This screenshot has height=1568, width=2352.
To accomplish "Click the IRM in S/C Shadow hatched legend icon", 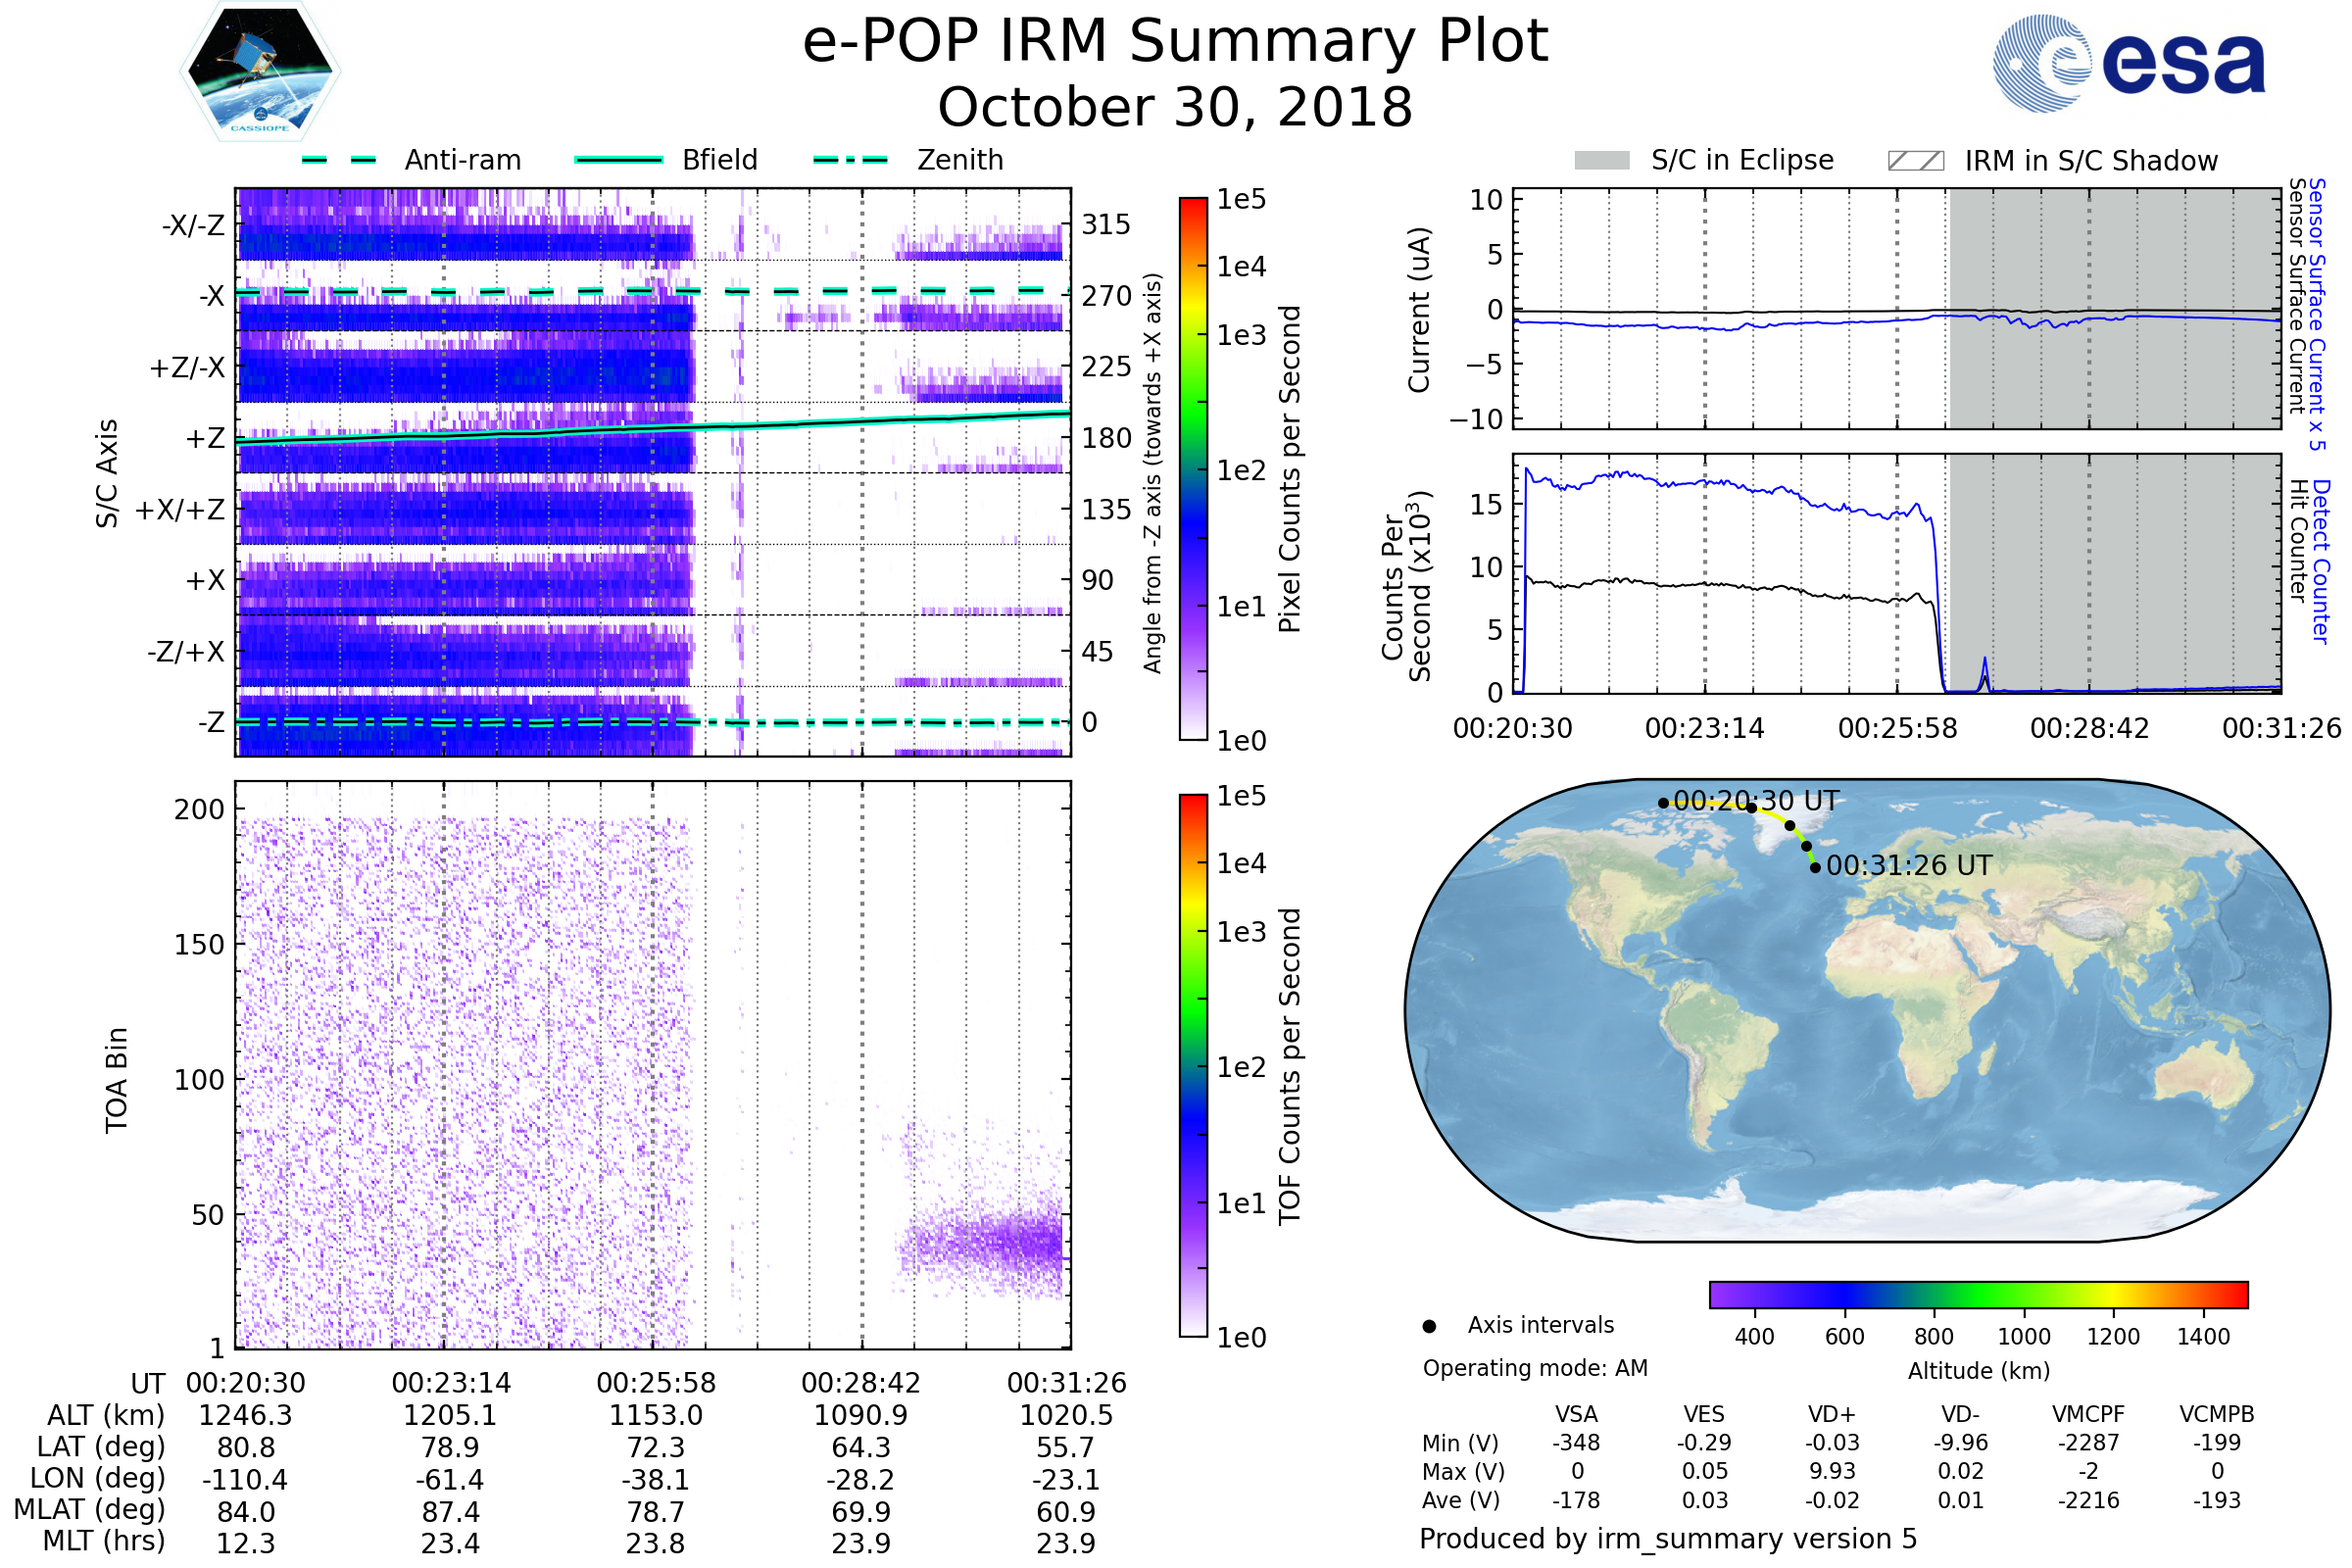I will [x=1915, y=161].
